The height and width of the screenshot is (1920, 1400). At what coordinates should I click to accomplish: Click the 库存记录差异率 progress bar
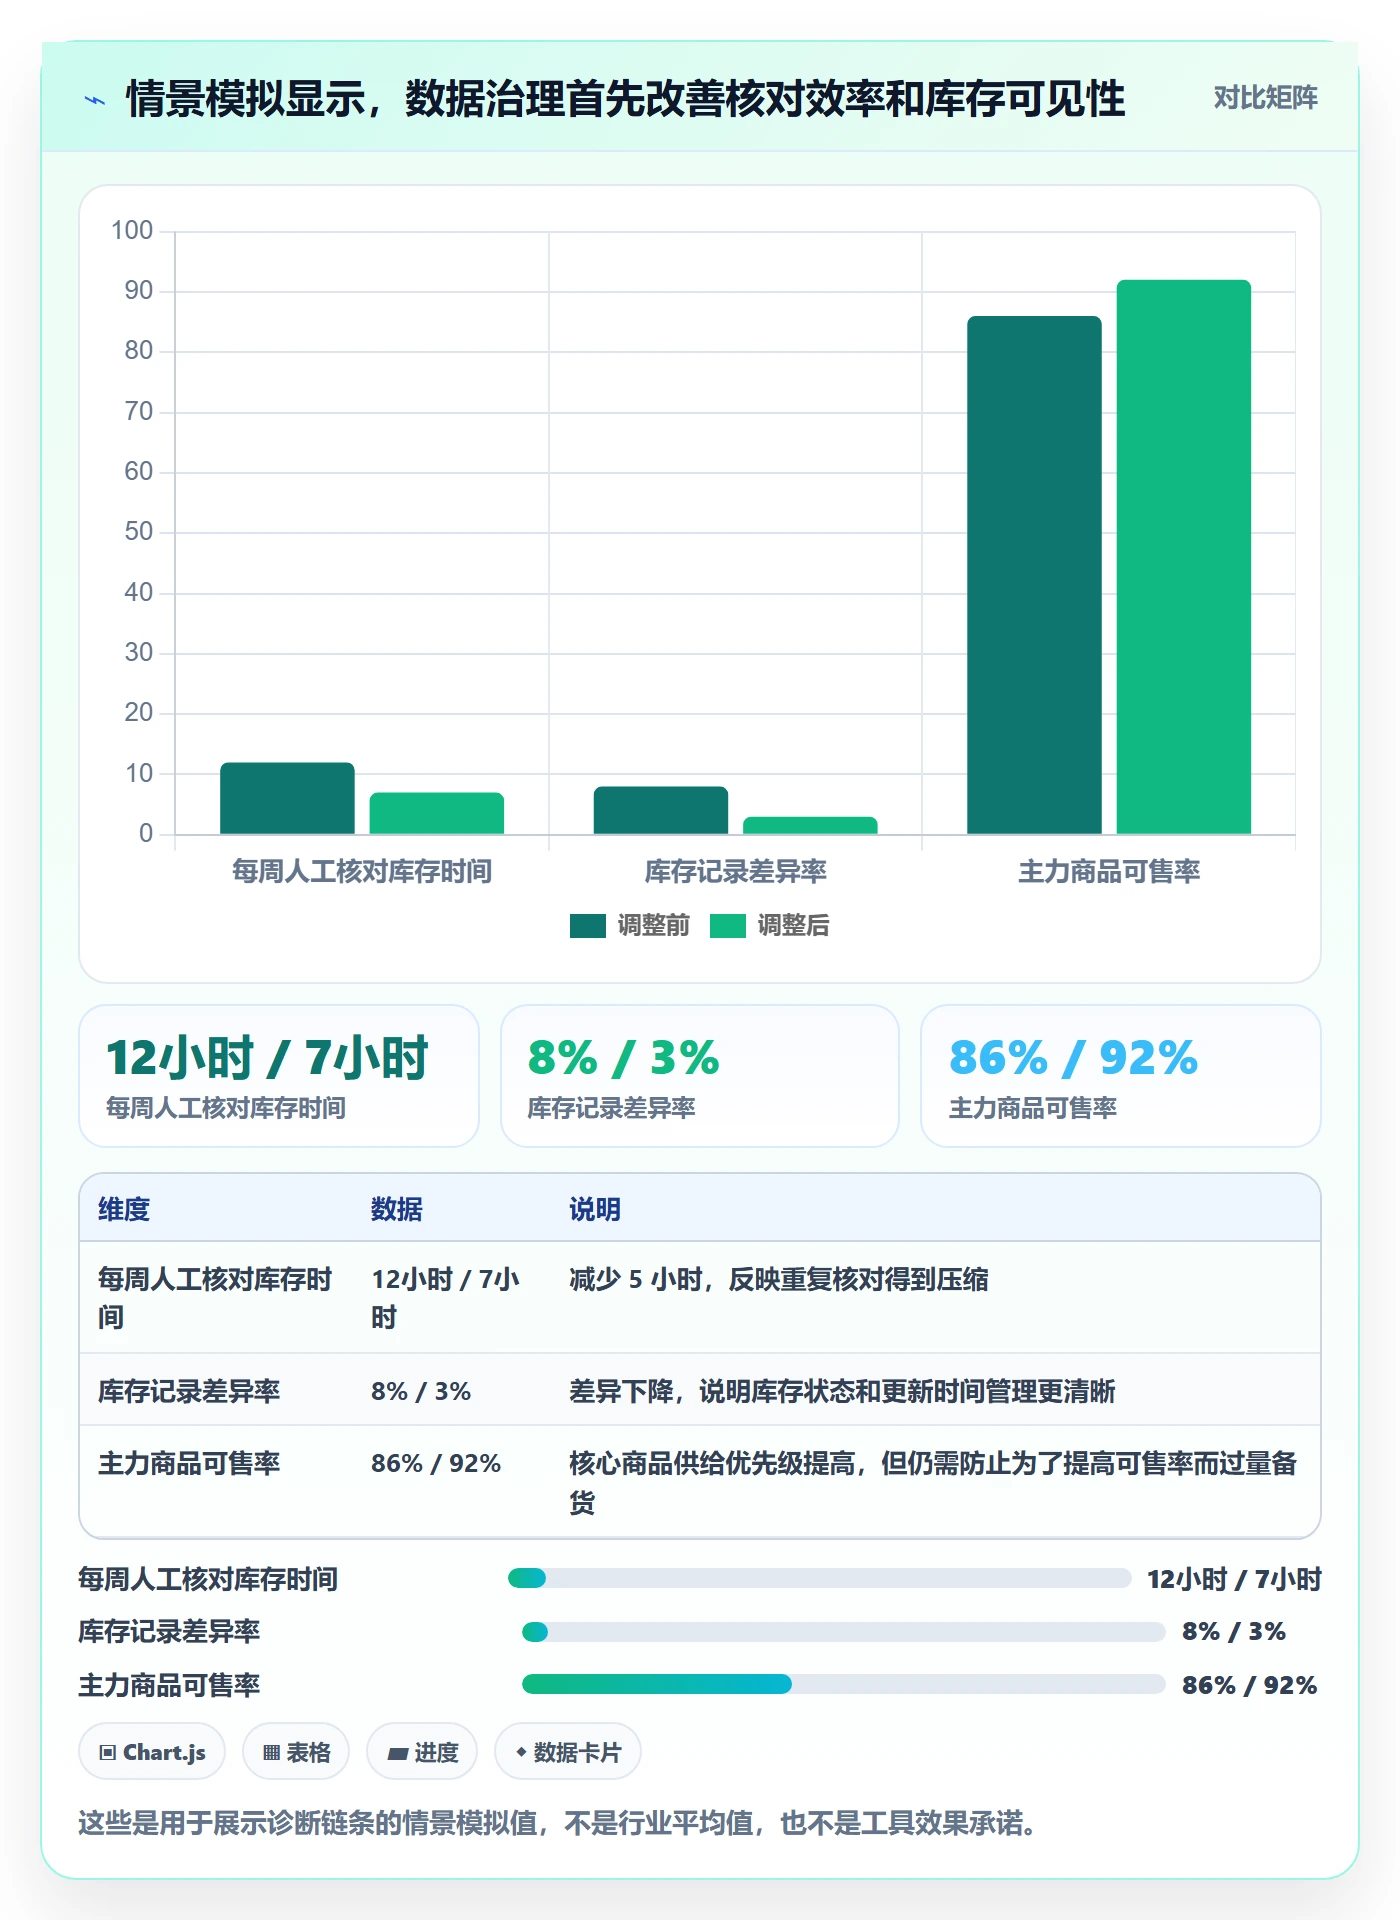[844, 1632]
